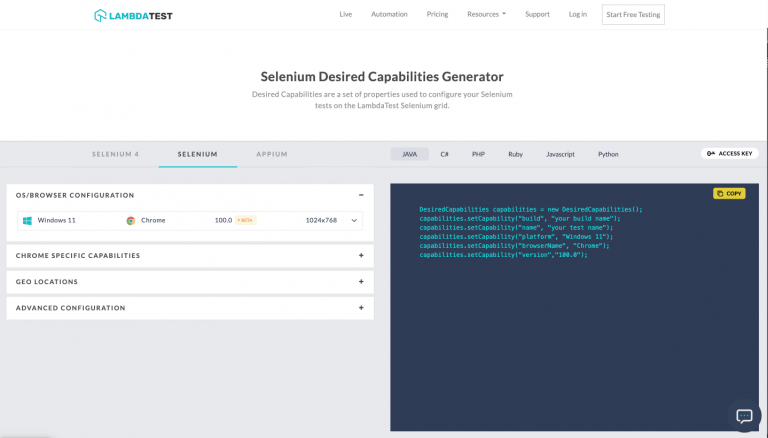Click the Windows 11 OS icon
The image size is (768, 438).
tap(28, 220)
